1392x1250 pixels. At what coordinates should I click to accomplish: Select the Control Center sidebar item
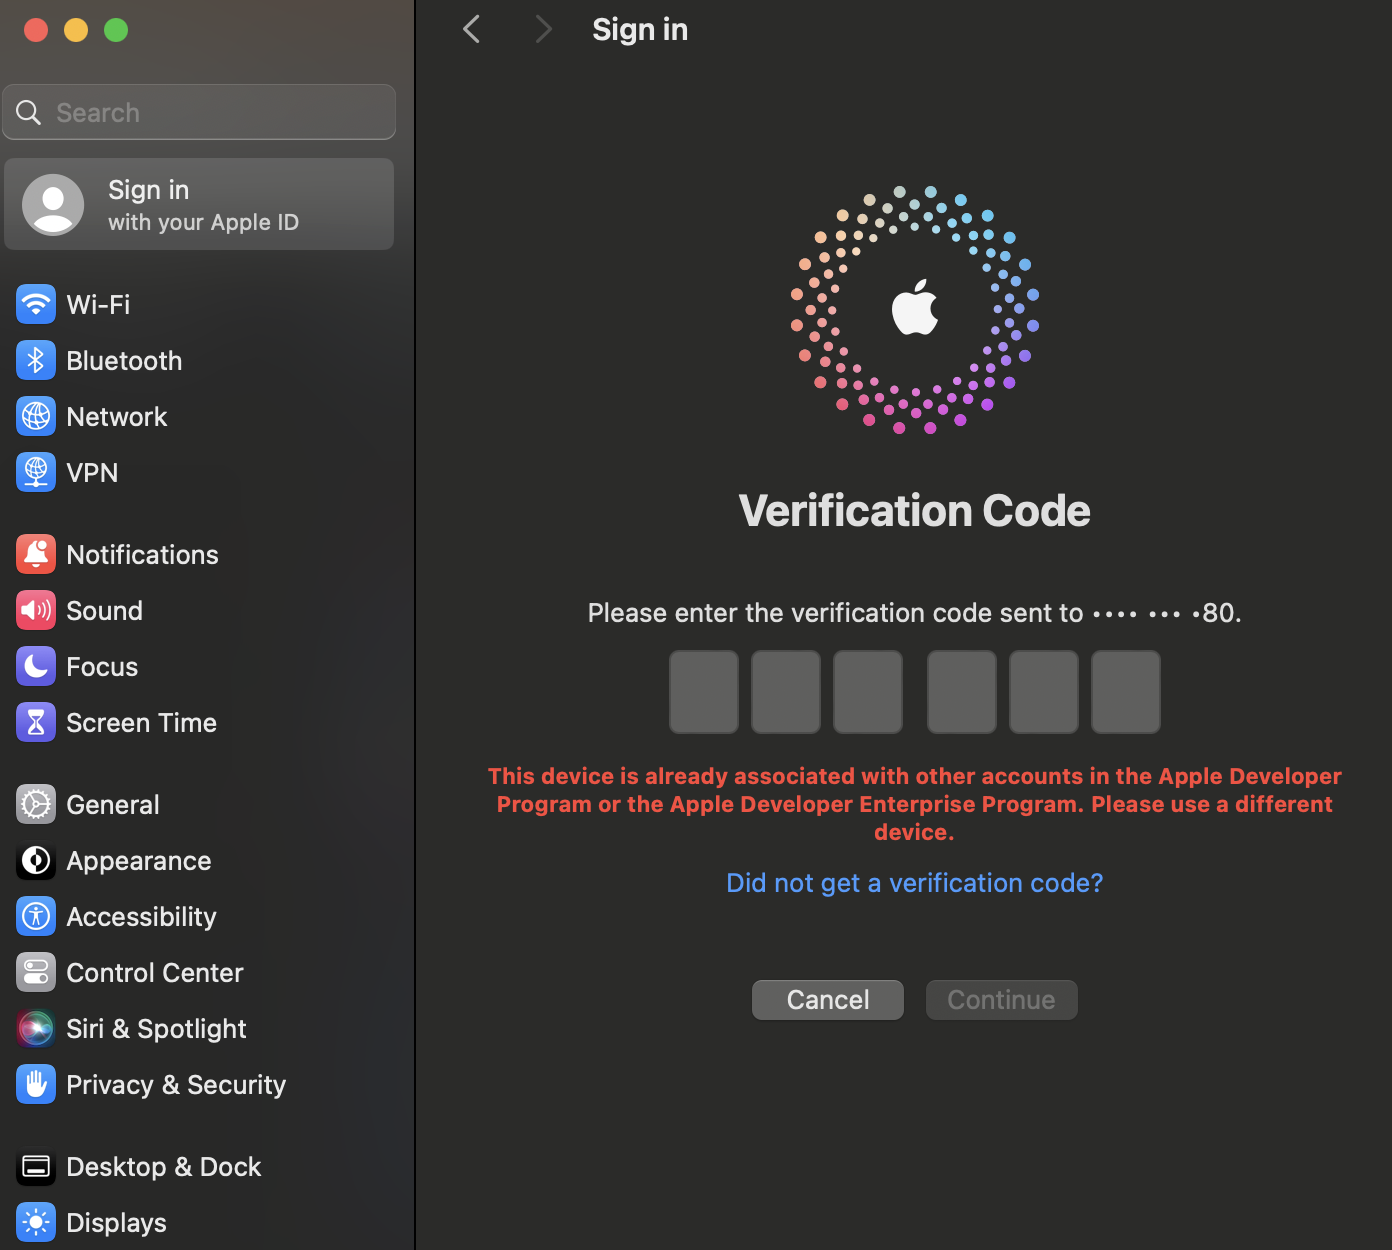(154, 973)
